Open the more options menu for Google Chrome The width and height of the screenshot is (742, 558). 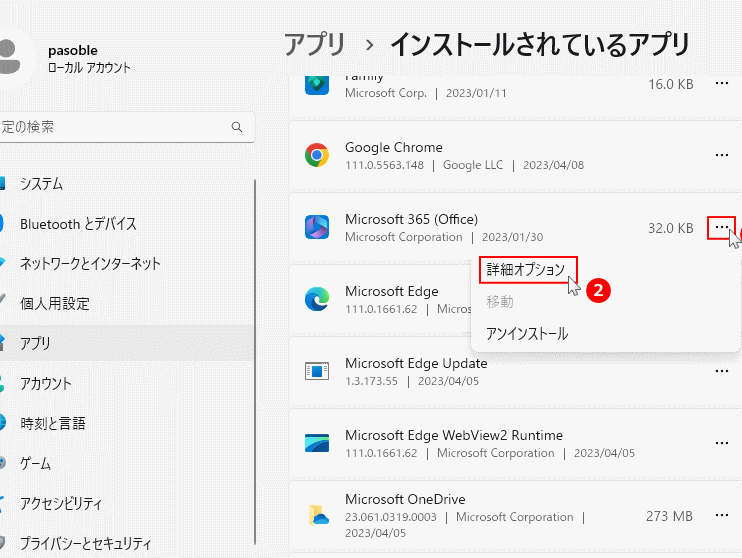722,155
